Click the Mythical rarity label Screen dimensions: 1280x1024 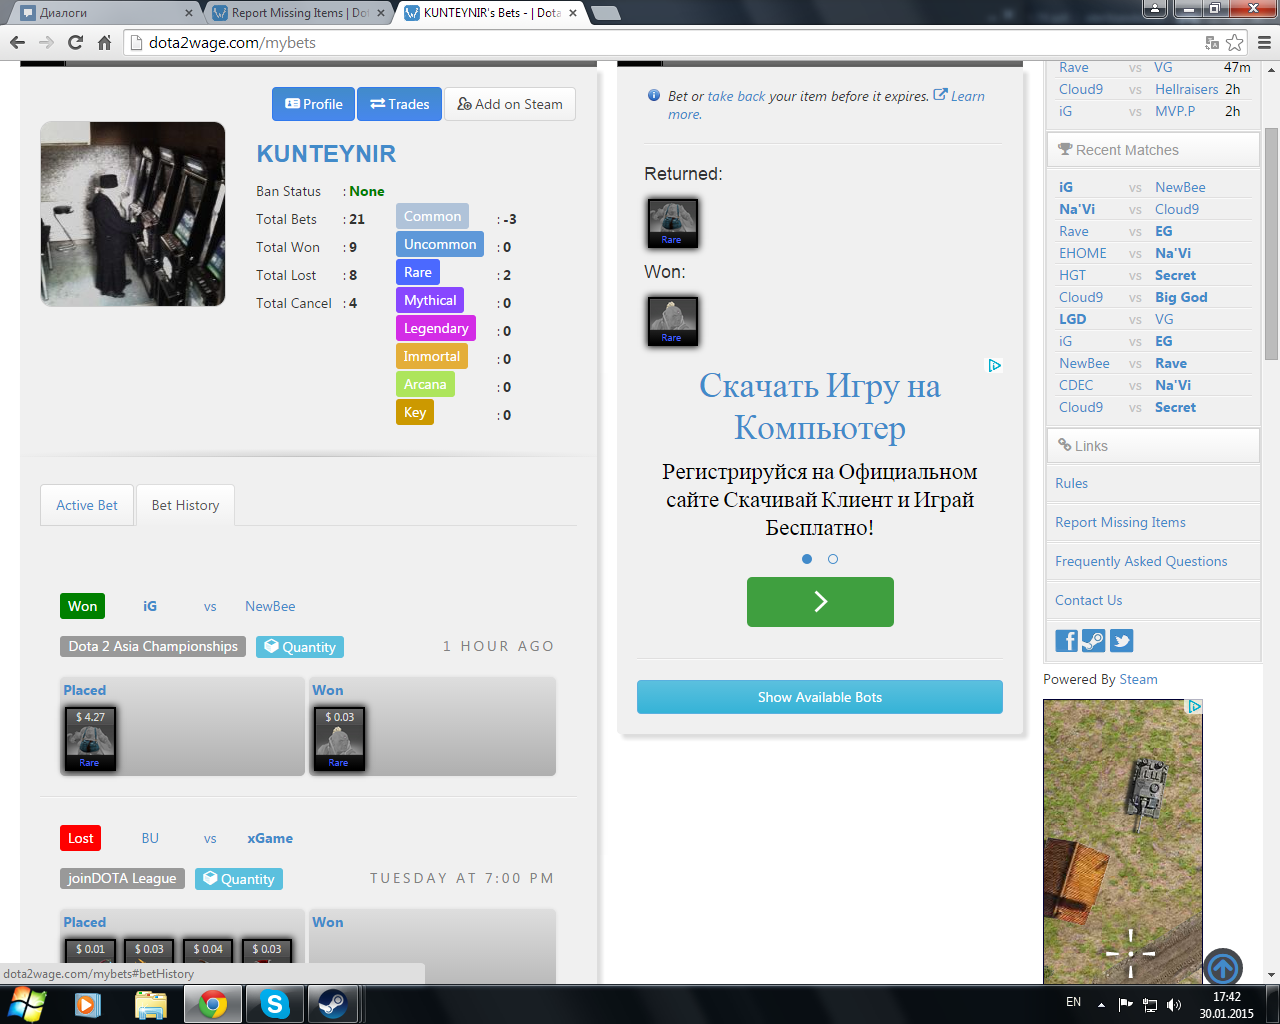(x=430, y=300)
